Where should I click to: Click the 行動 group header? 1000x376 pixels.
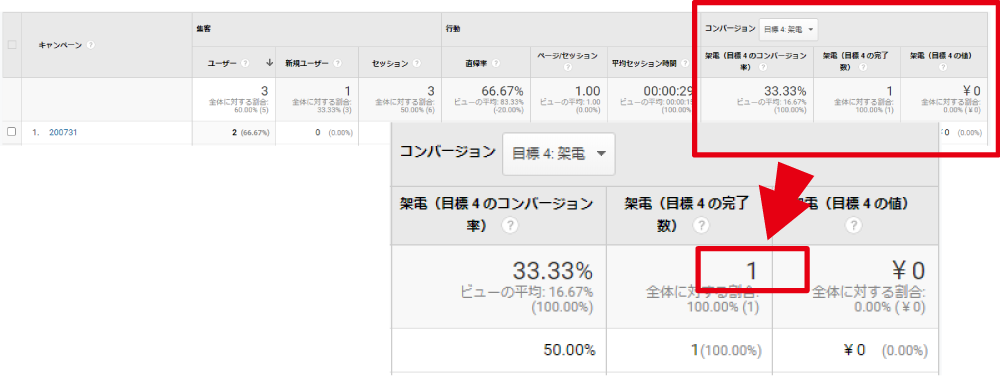[453, 30]
